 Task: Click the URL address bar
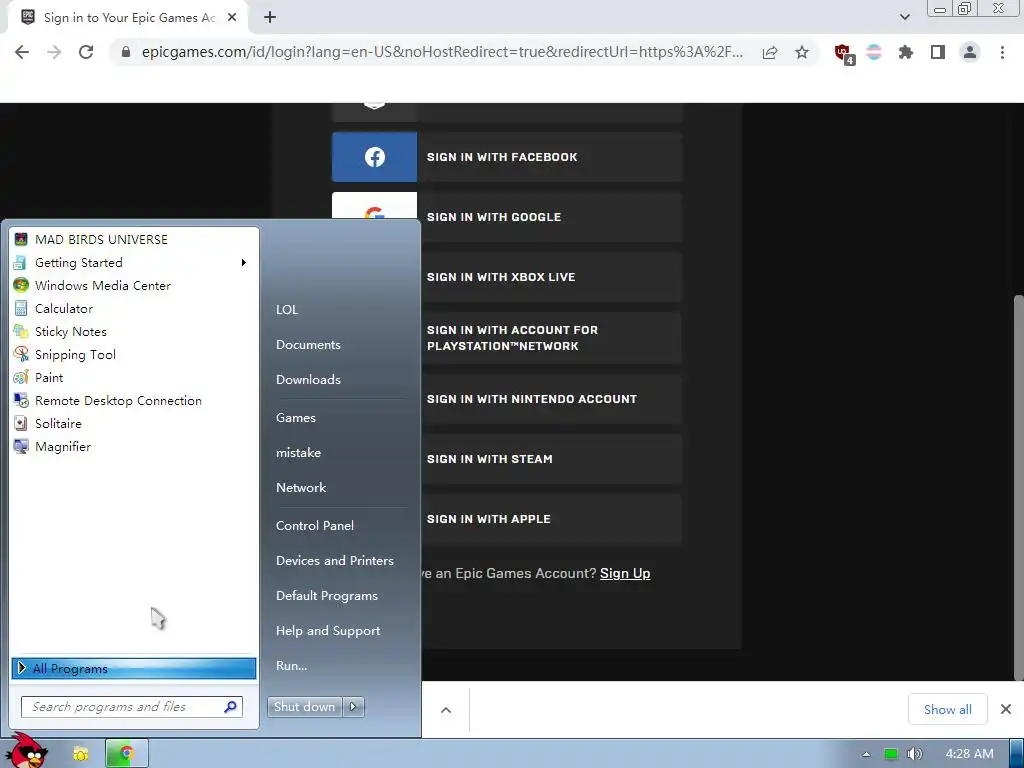tap(442, 52)
